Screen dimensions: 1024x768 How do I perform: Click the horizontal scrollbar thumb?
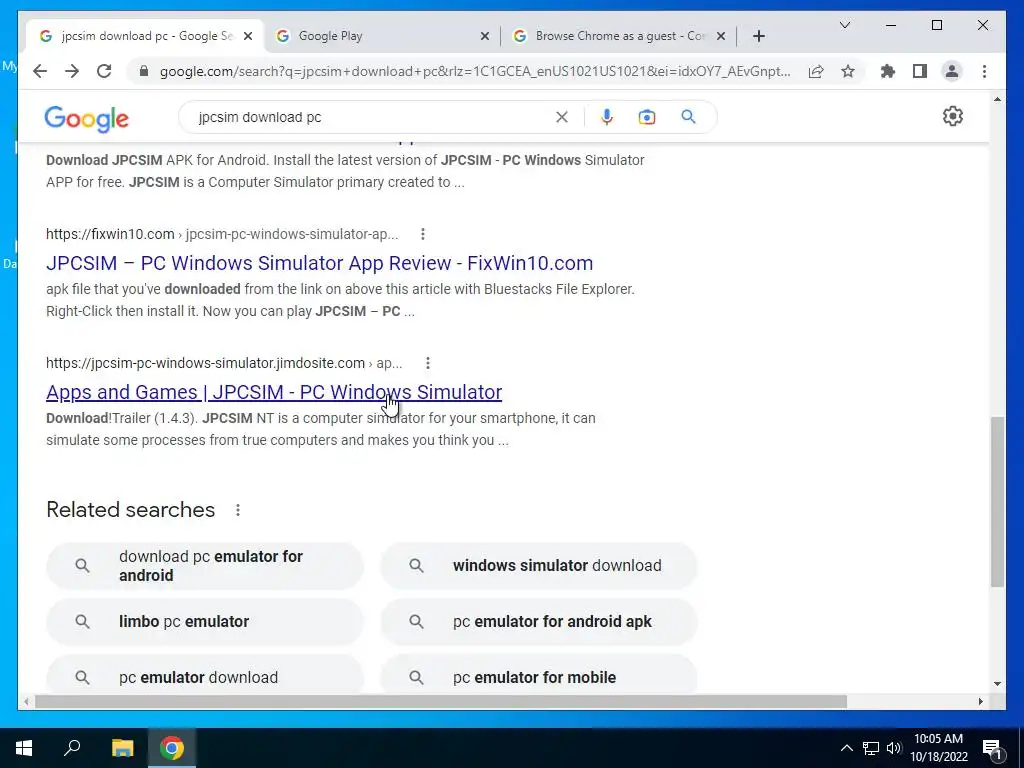(441, 701)
